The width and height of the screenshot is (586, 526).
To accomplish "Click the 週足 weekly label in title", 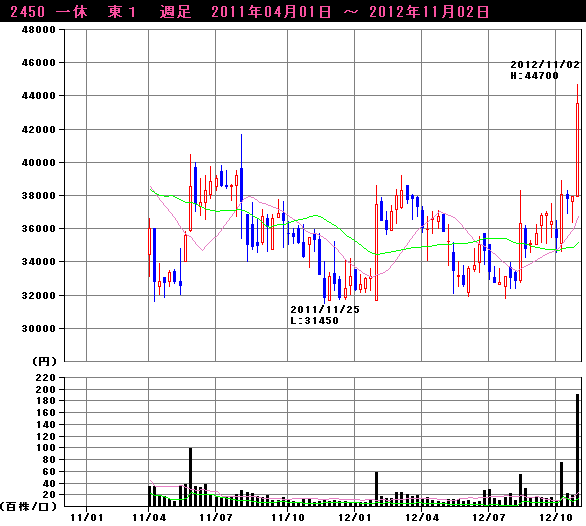I will coord(175,12).
